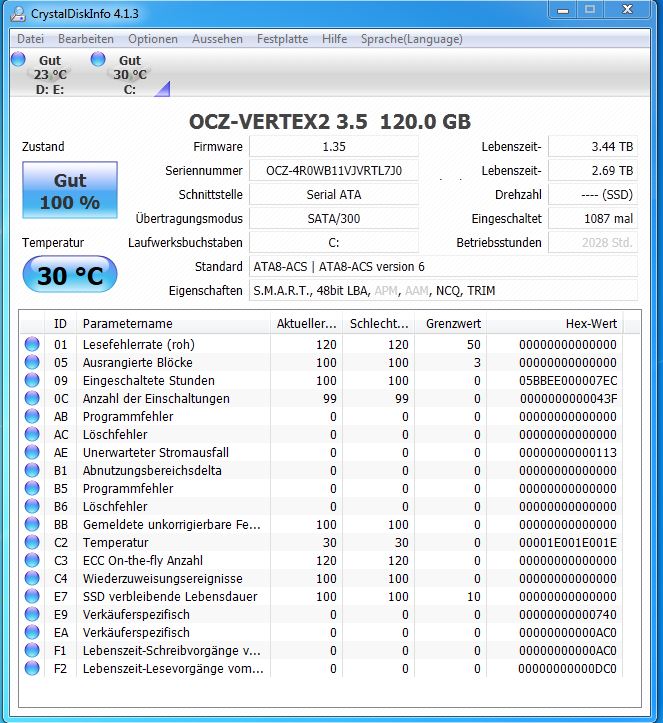Click hex value 00001E001E001E
The image size is (663, 723).
(568, 542)
